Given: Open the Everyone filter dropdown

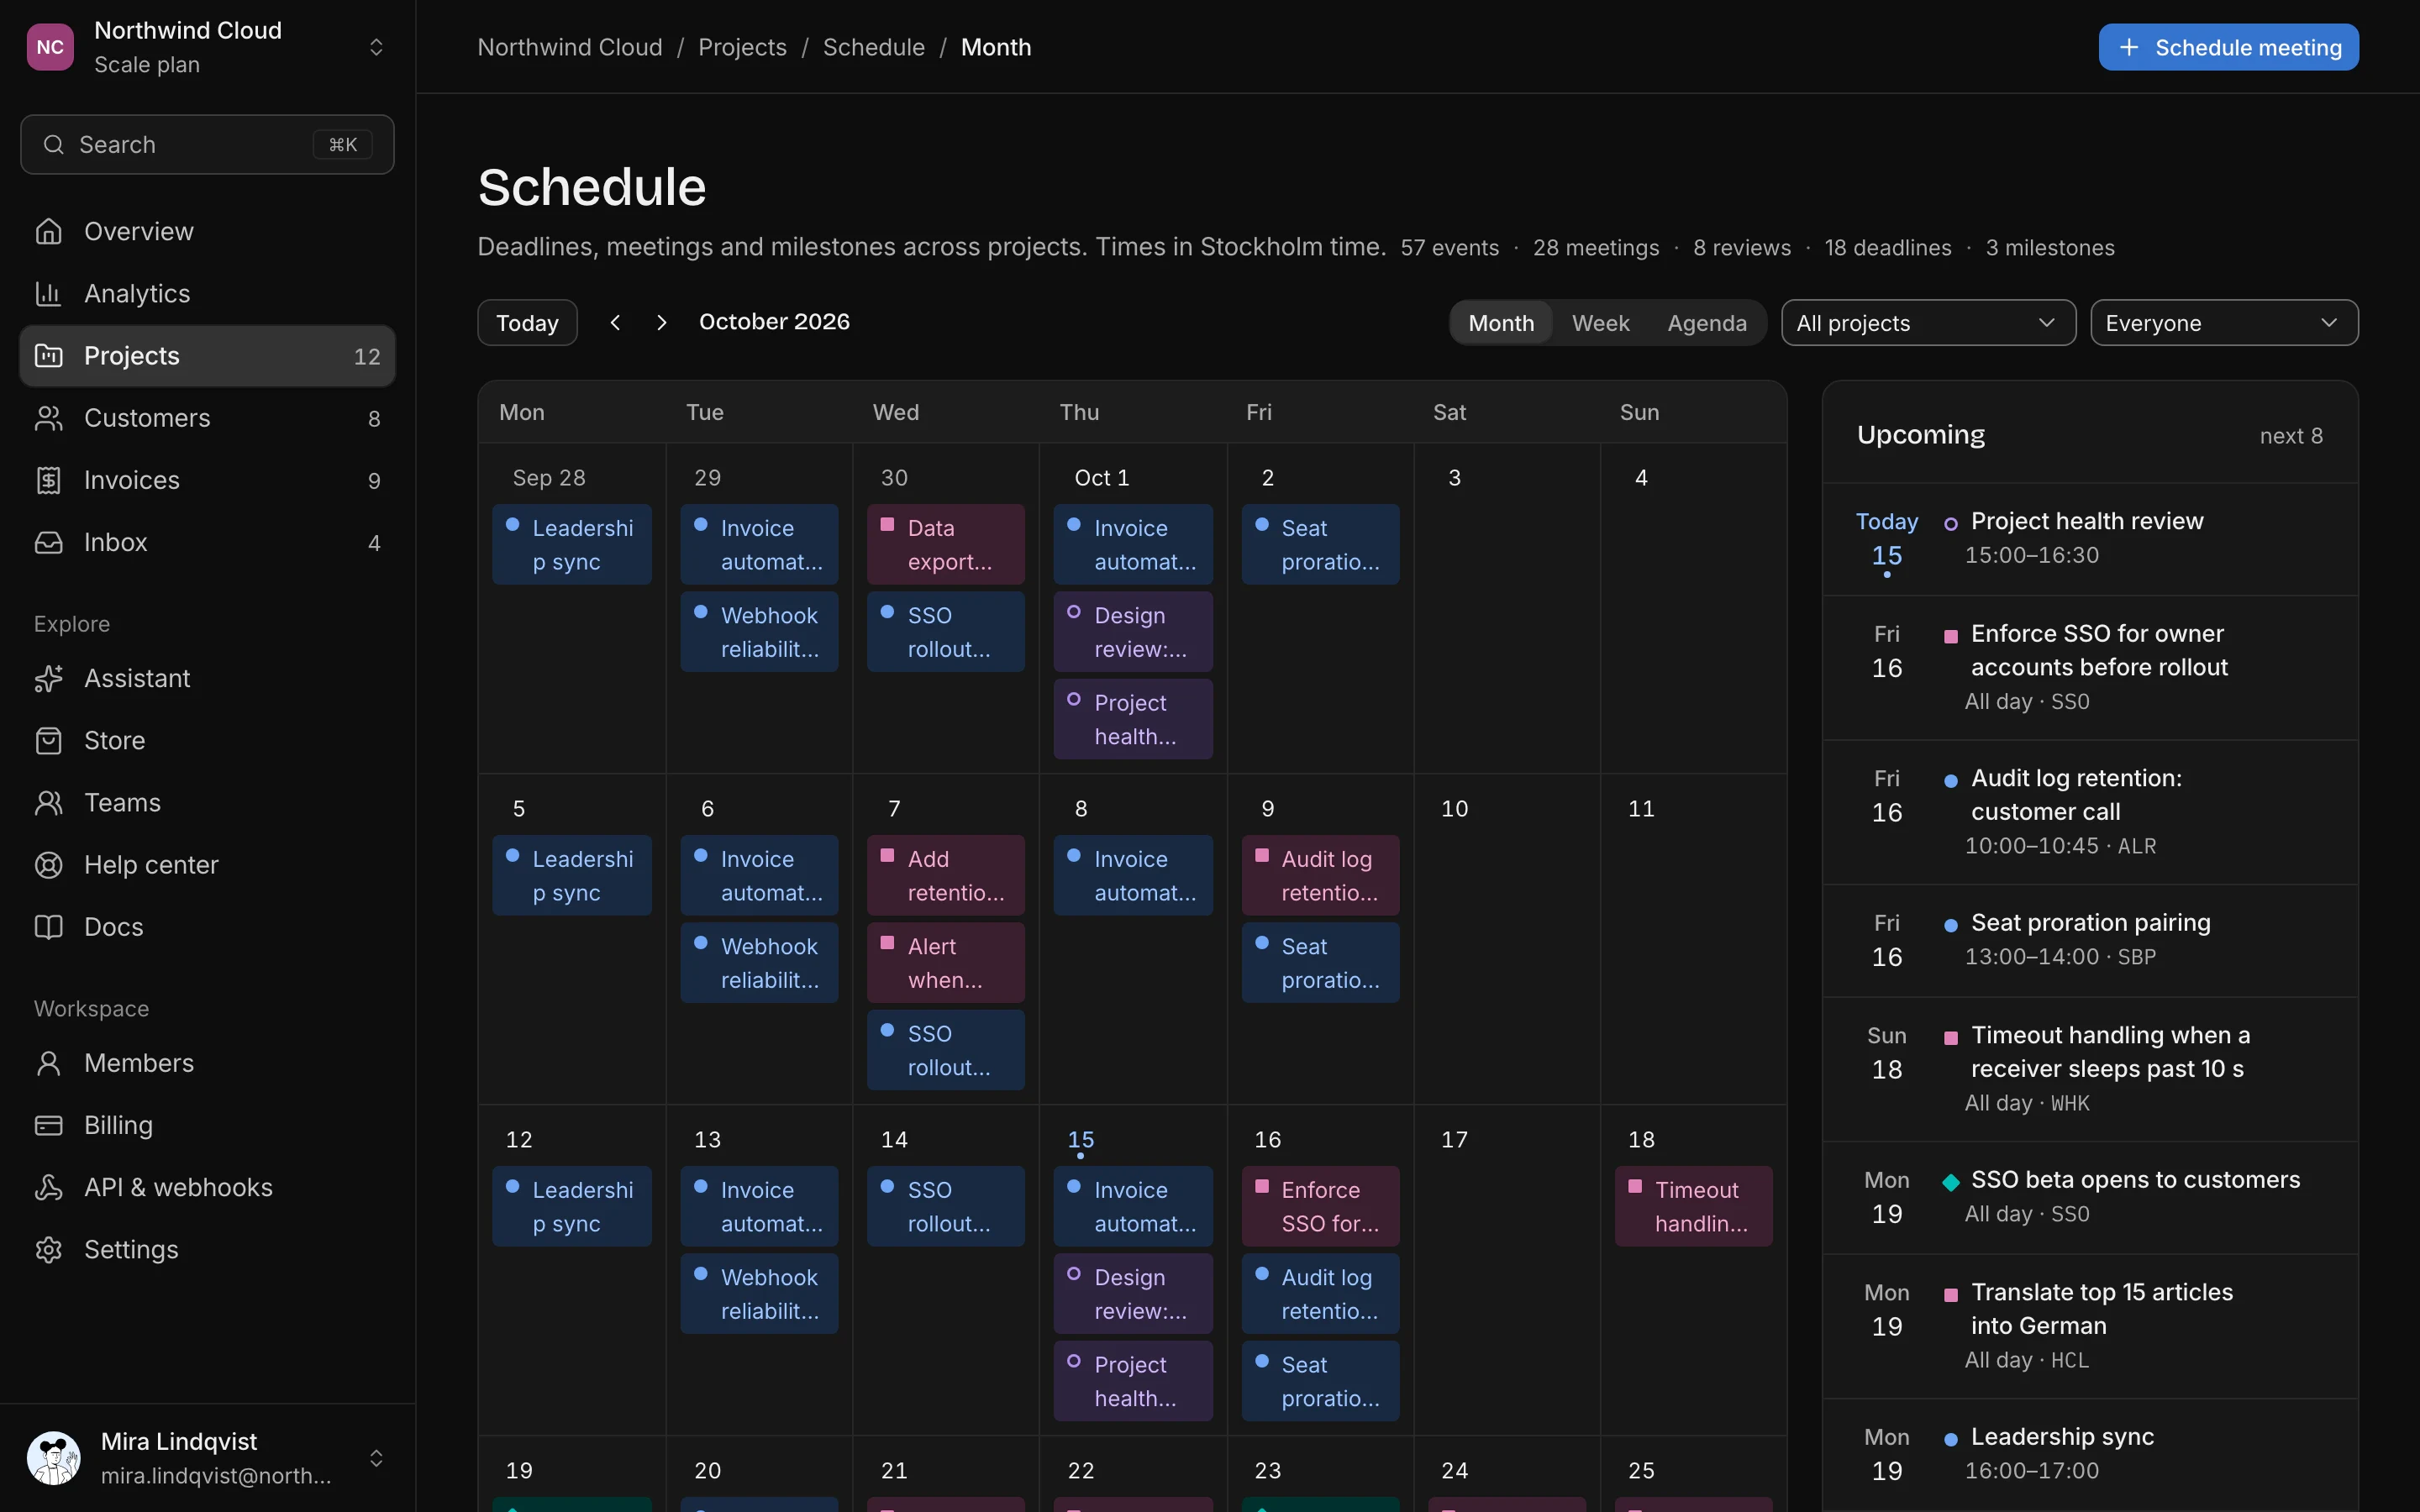Looking at the screenshot, I should click(2224, 323).
